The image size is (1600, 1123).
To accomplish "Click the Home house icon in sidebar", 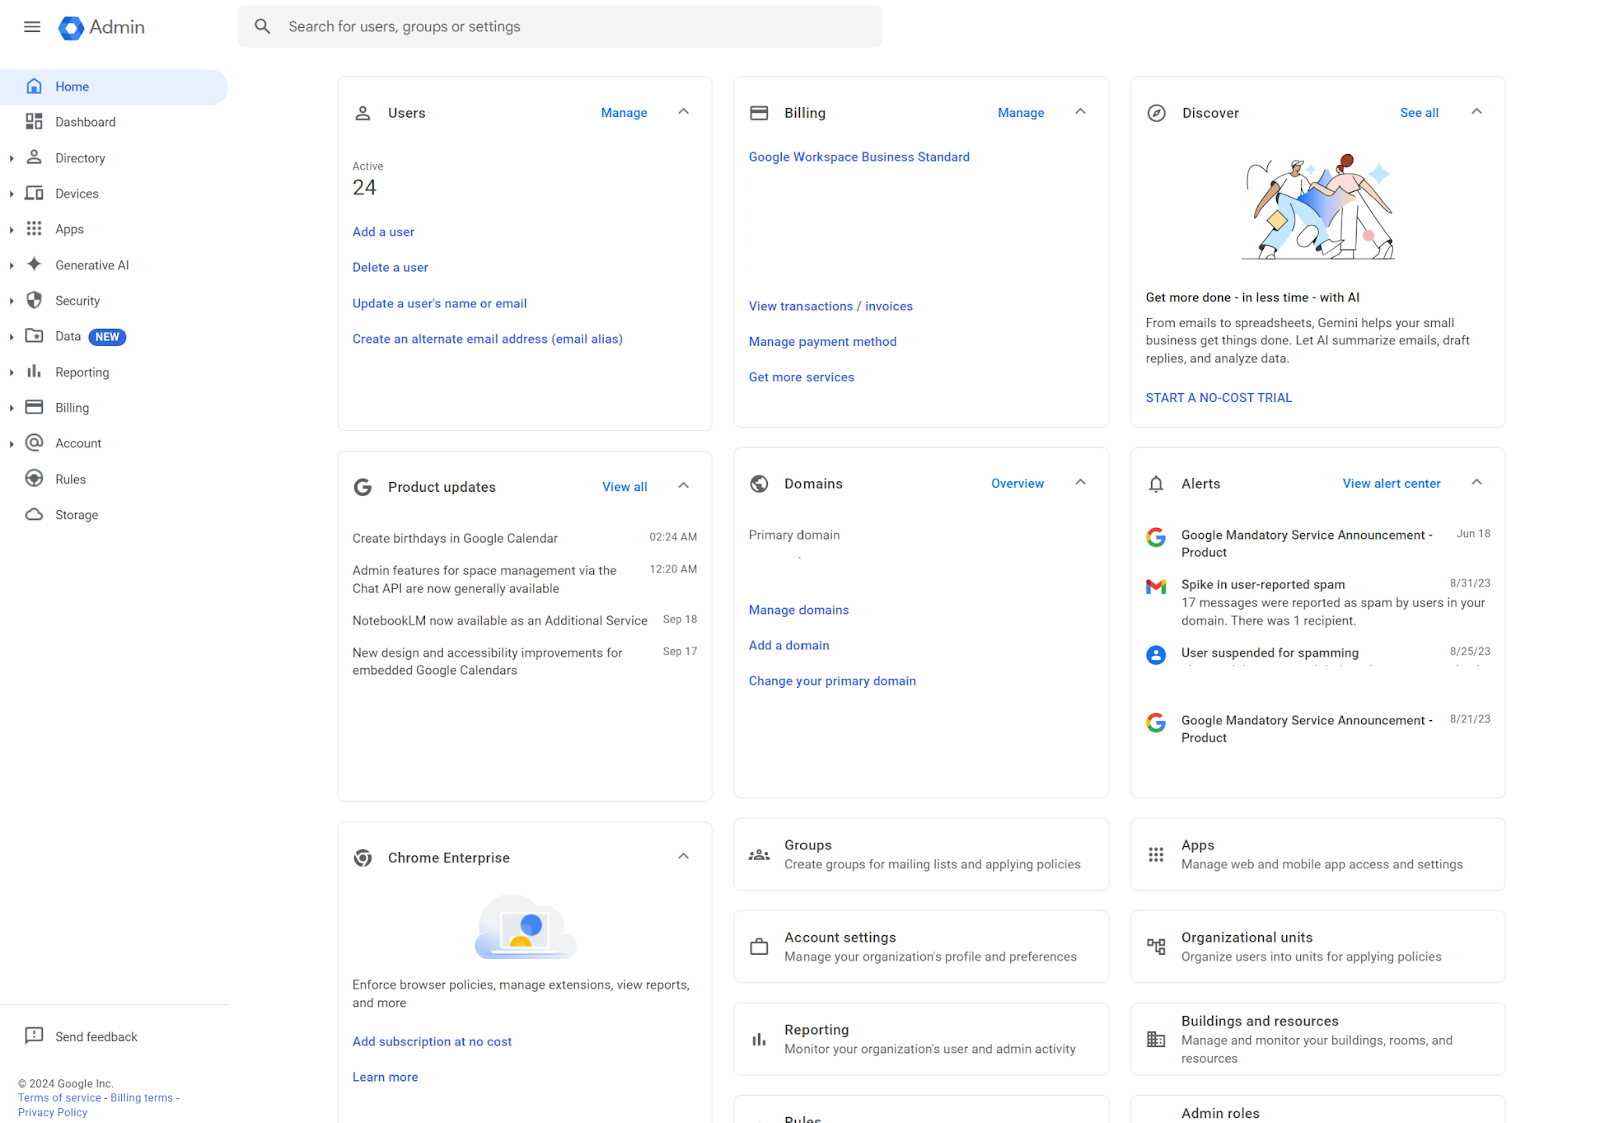I will (34, 86).
